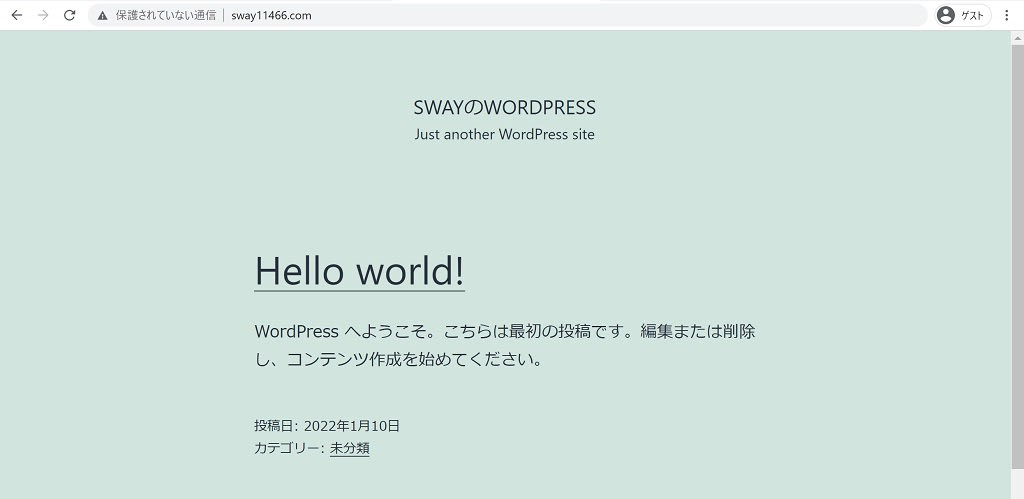Open the SWAYのWORDPRESS site title link
Image resolution: width=1024 pixels, height=499 pixels.
point(504,108)
